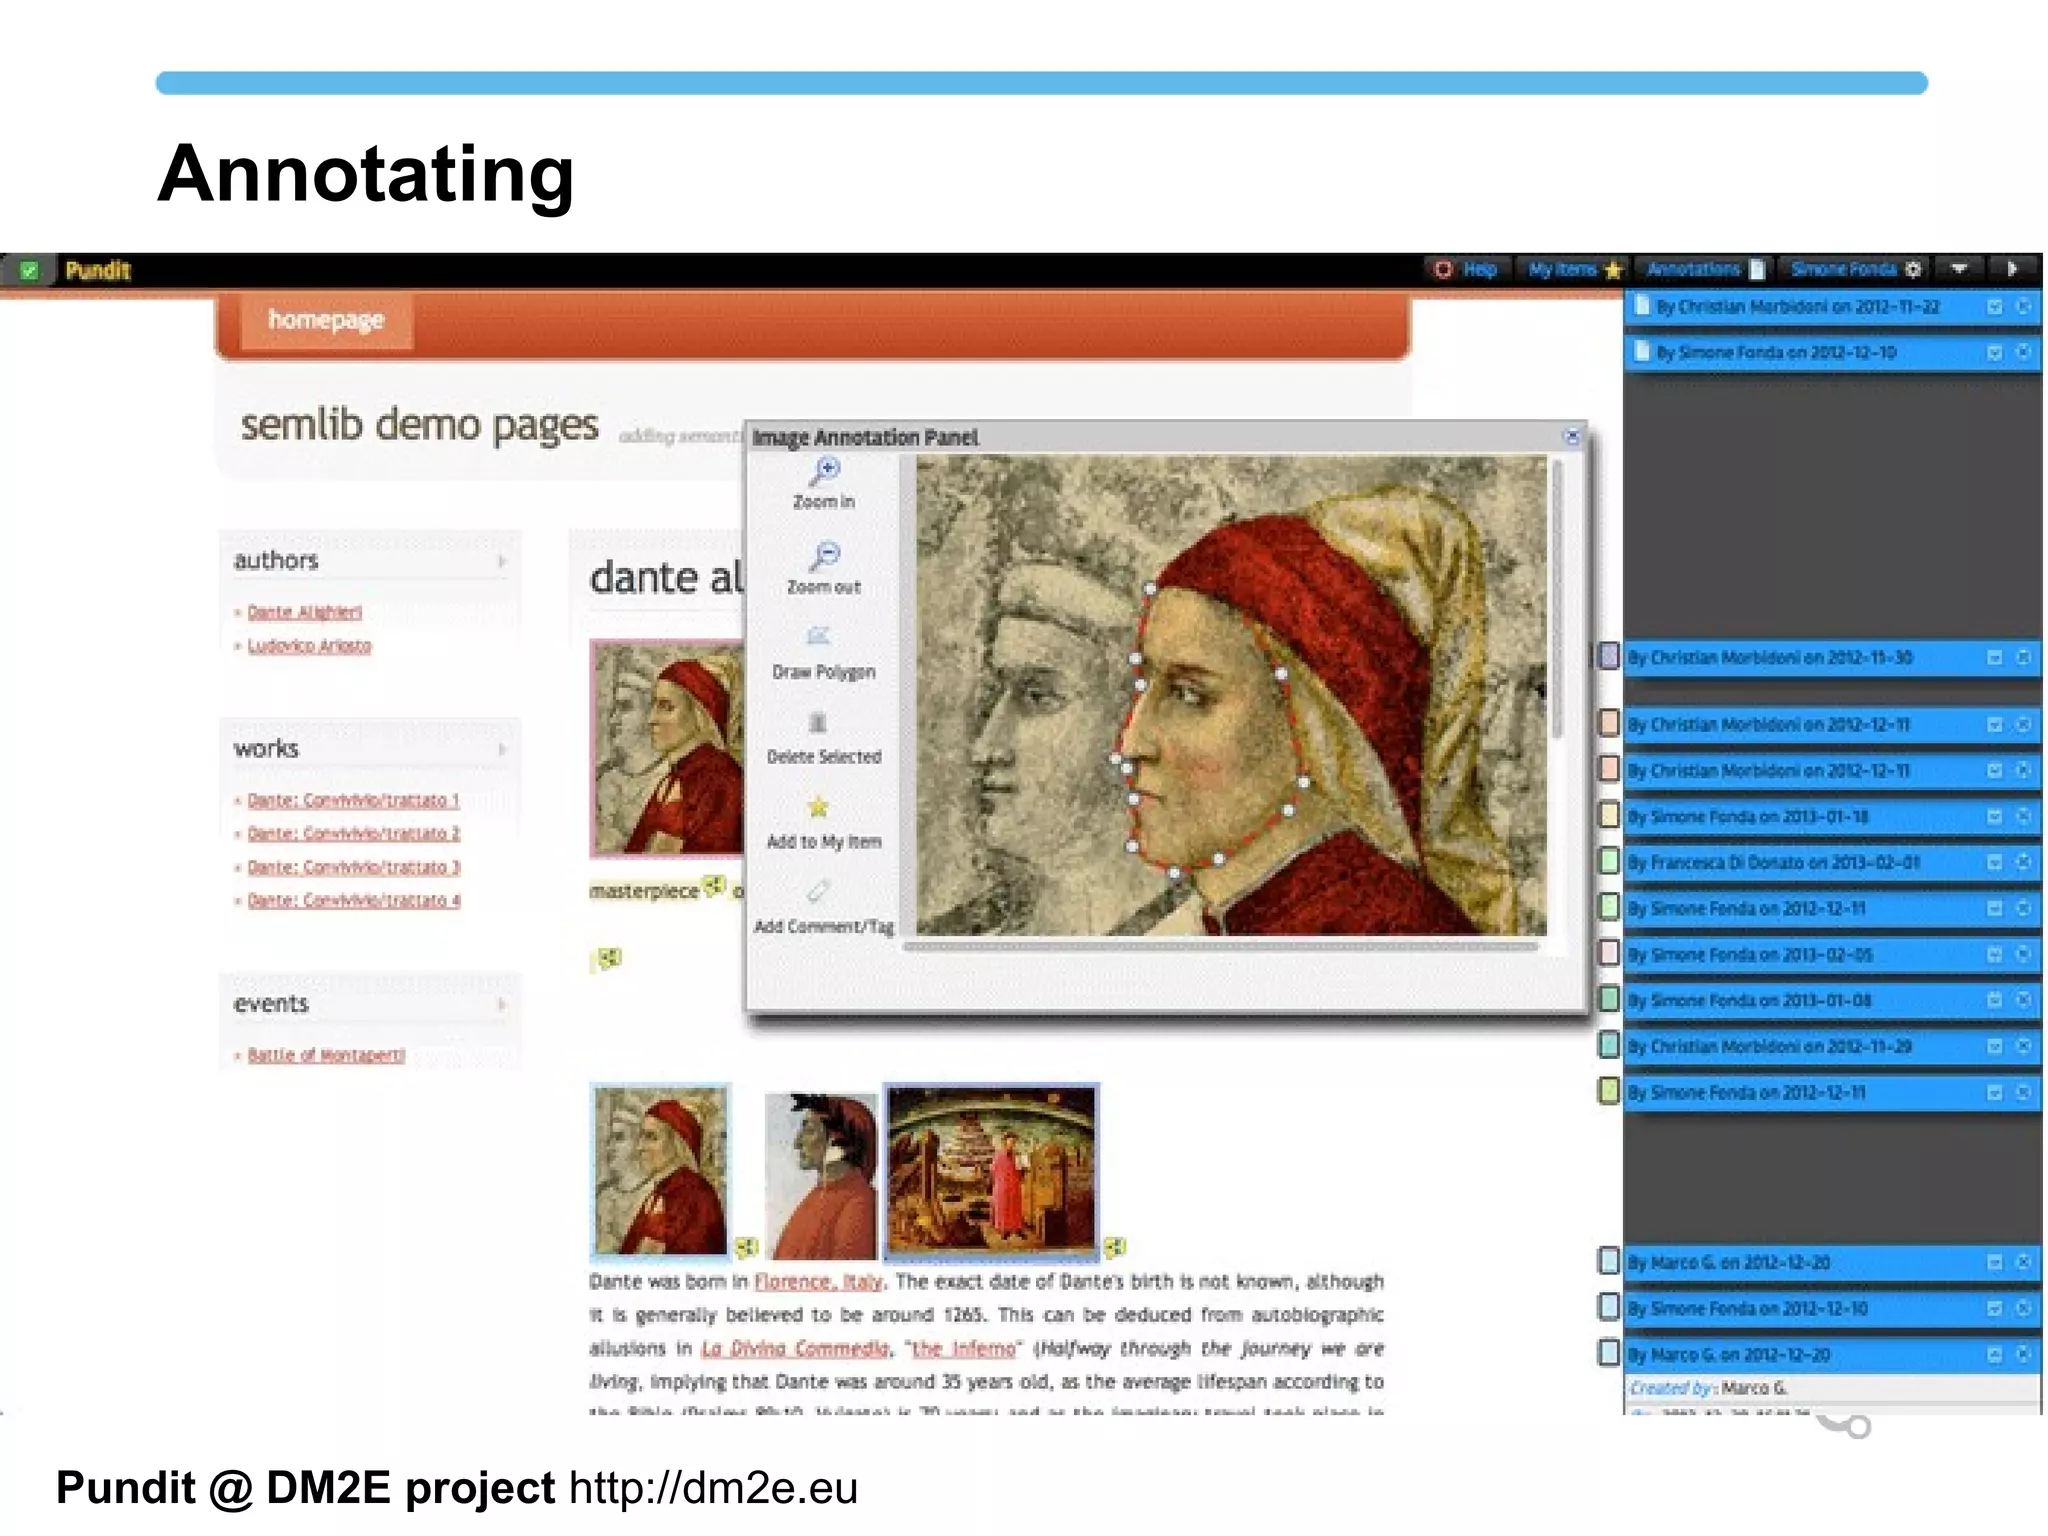This screenshot has height=1536, width=2048.
Task: Toggle the green Pundit checkbox
Action: [29, 270]
